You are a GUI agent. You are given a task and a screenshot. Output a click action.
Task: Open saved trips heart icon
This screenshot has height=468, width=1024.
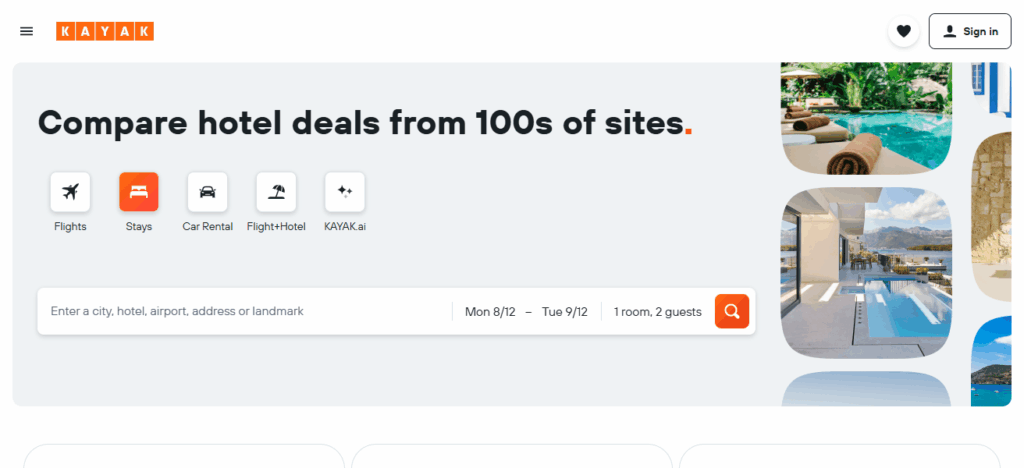click(904, 31)
